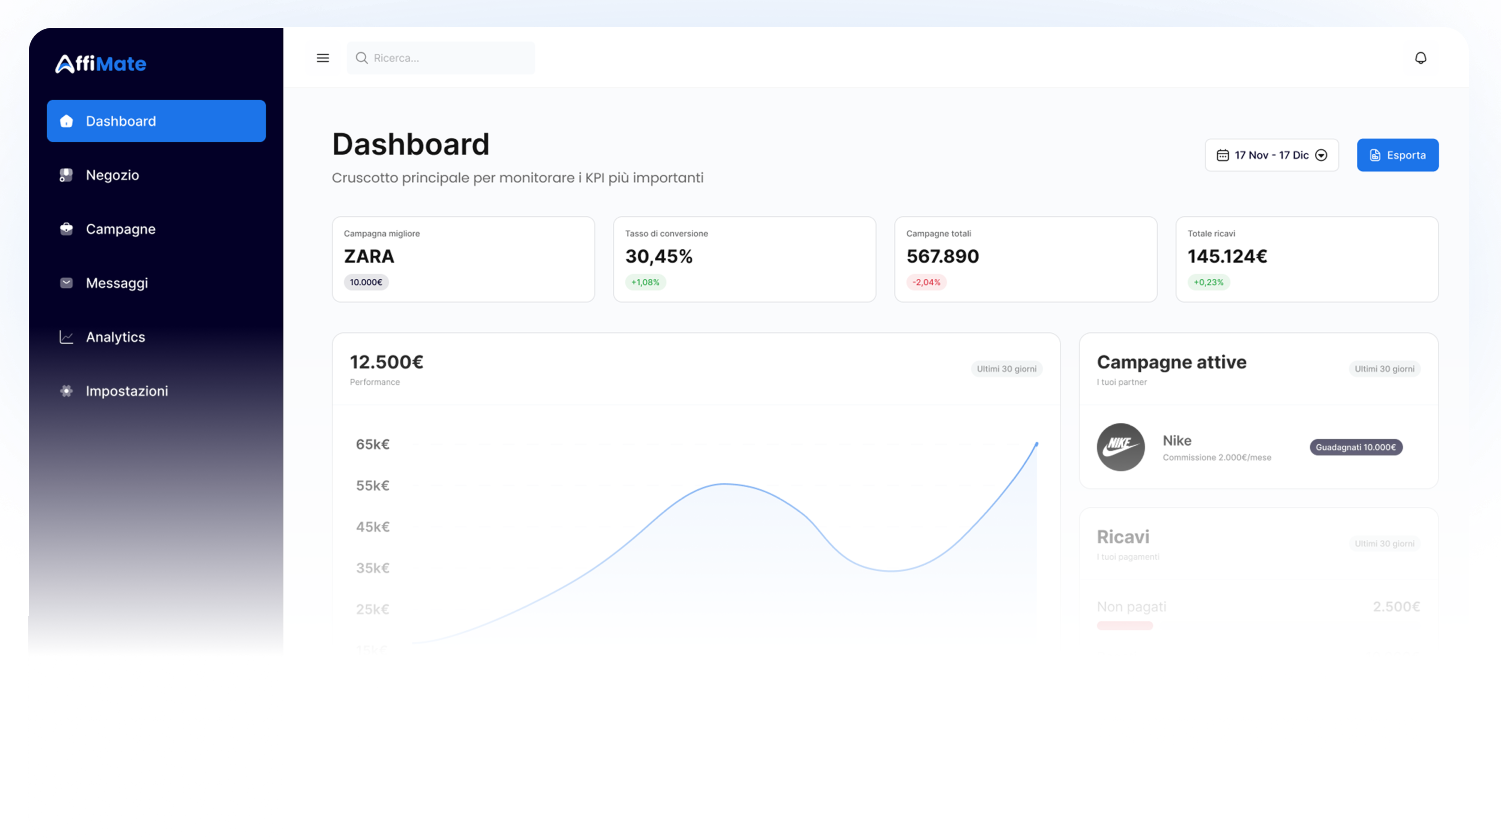Open Impostazioni with the gear icon

tap(66, 390)
